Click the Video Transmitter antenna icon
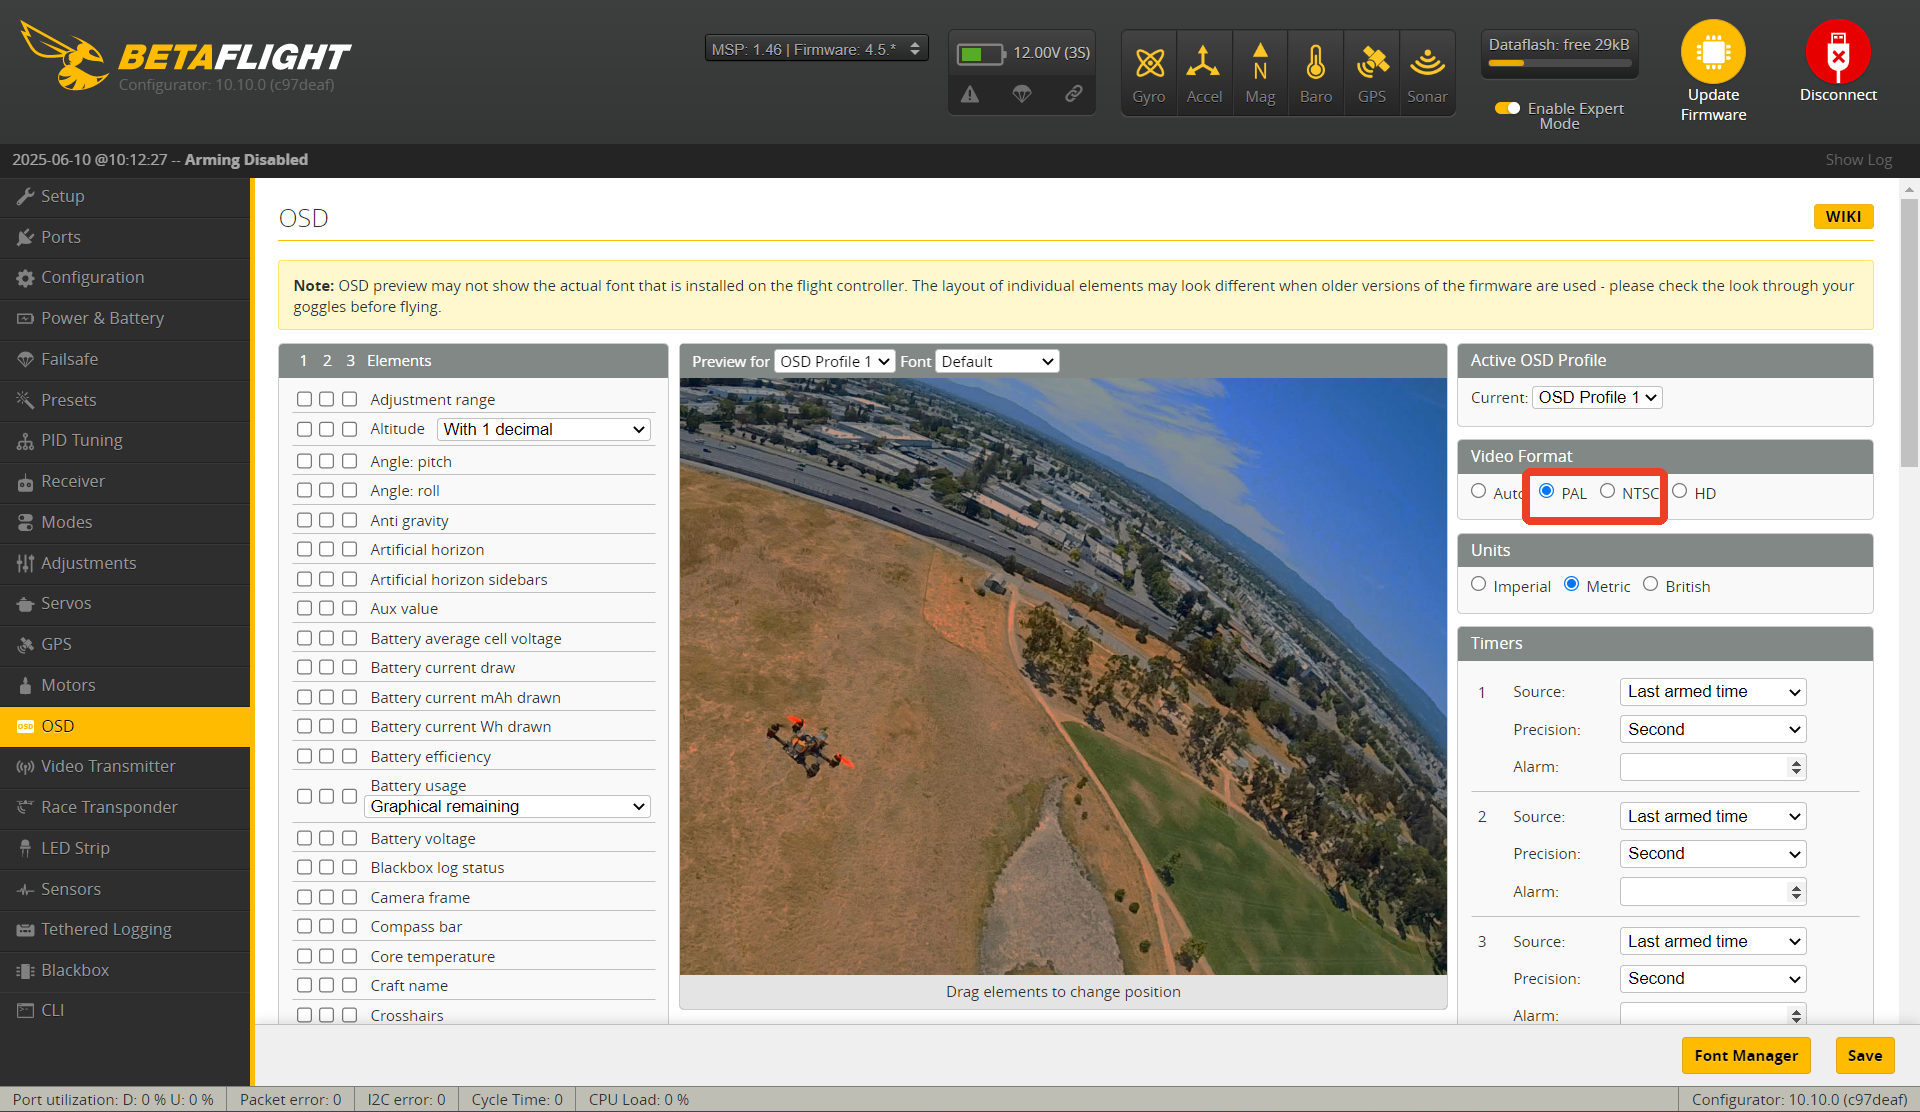1920x1112 pixels. pyautogui.click(x=25, y=767)
